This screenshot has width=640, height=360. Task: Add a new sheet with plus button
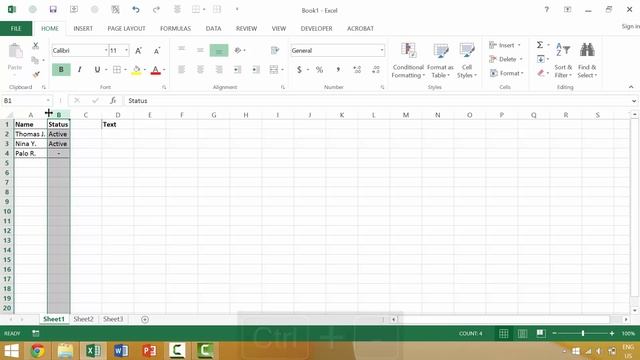[x=145, y=320]
